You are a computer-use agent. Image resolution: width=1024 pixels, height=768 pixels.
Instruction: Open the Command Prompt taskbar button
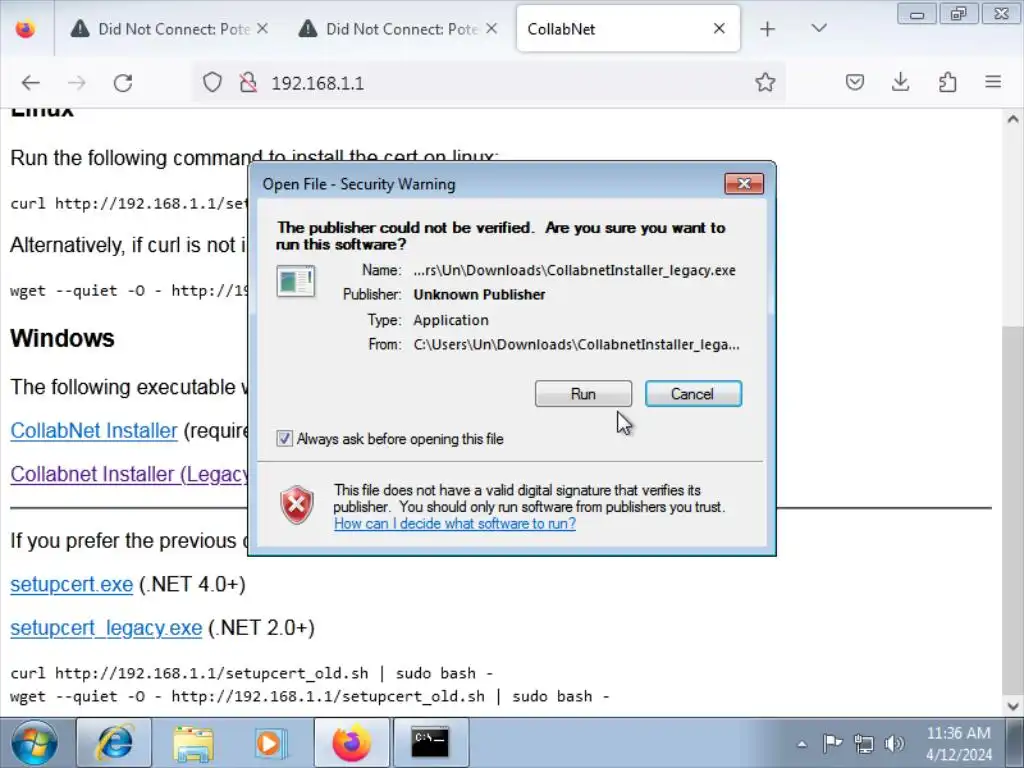[x=430, y=743]
